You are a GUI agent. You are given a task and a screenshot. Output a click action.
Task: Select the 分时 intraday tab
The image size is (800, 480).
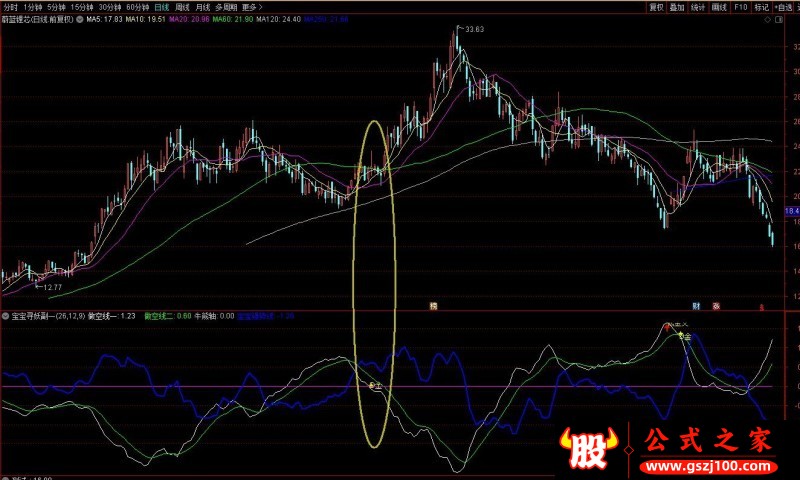[10, 6]
